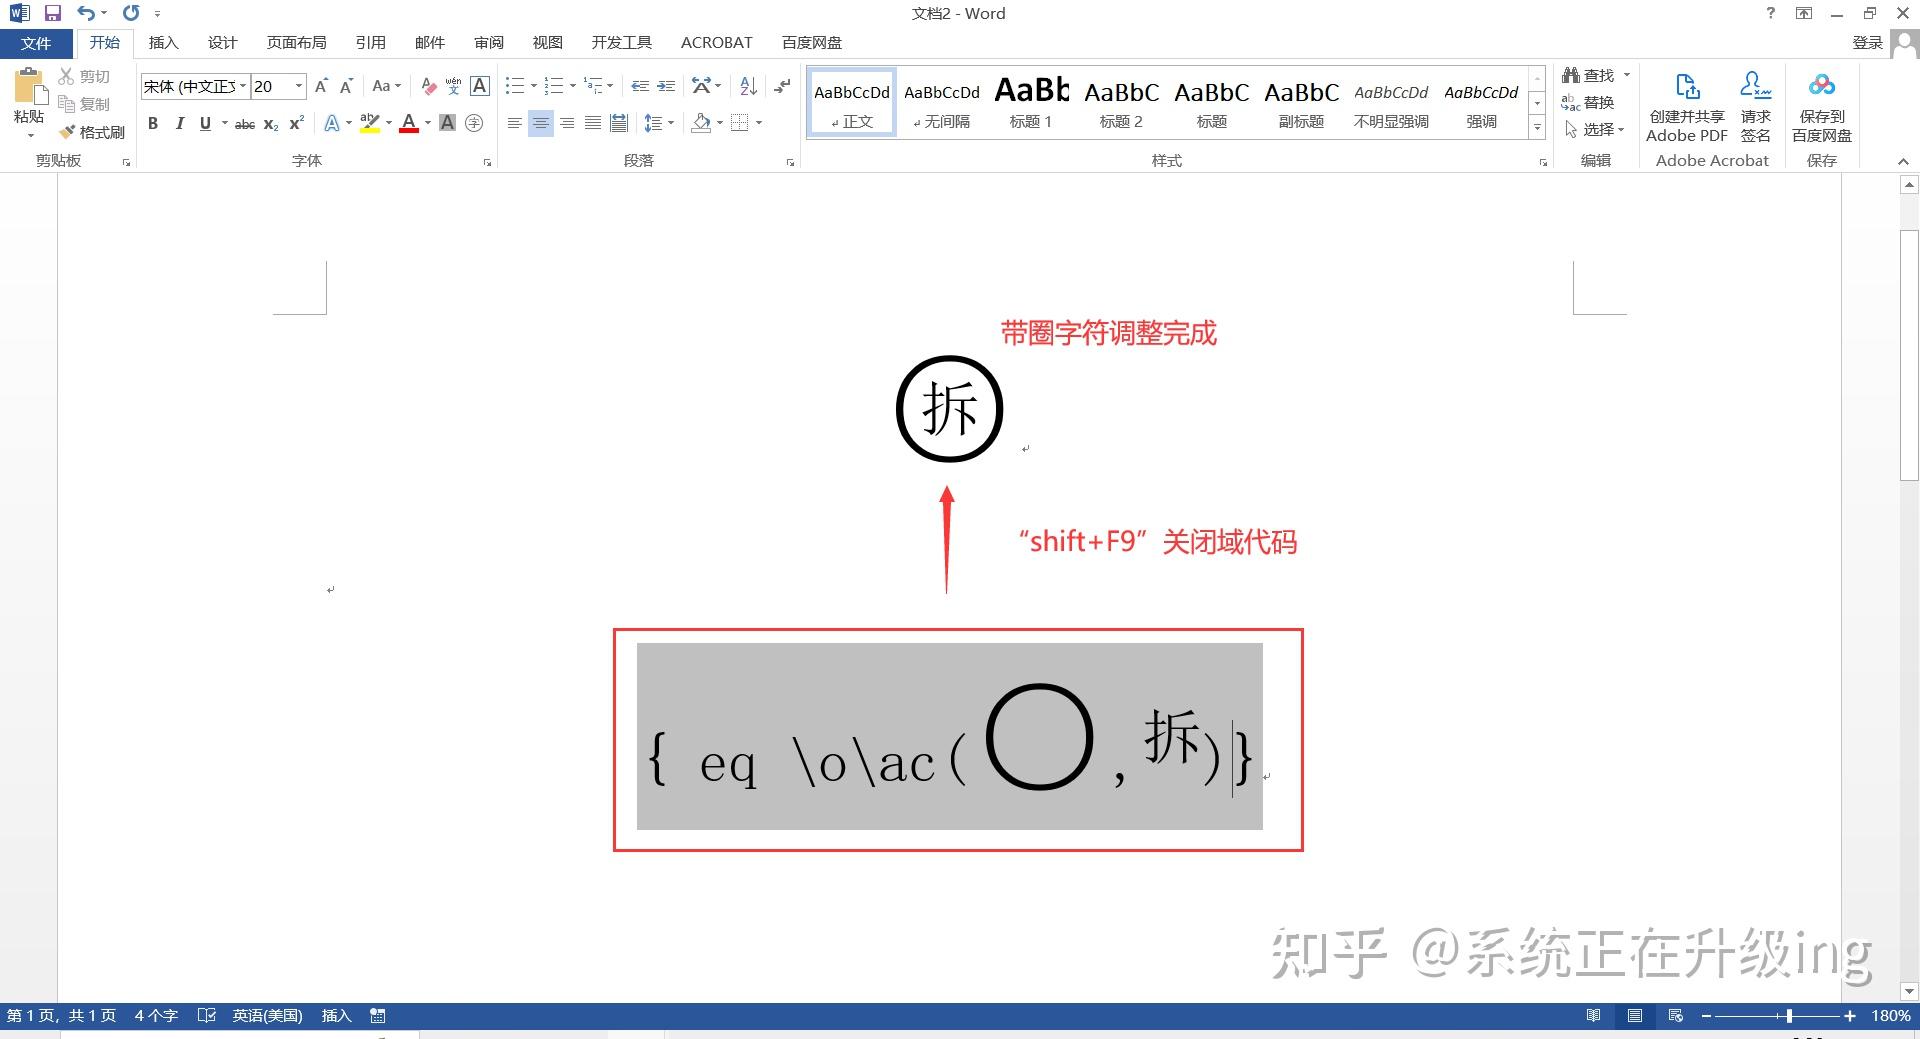Open the font size dropdown
This screenshot has height=1039, width=1920.
[297, 87]
